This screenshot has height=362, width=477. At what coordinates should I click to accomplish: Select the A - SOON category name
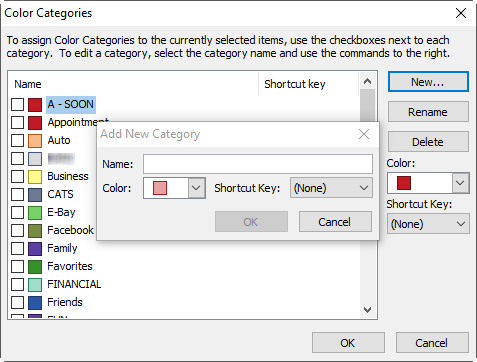coord(71,104)
